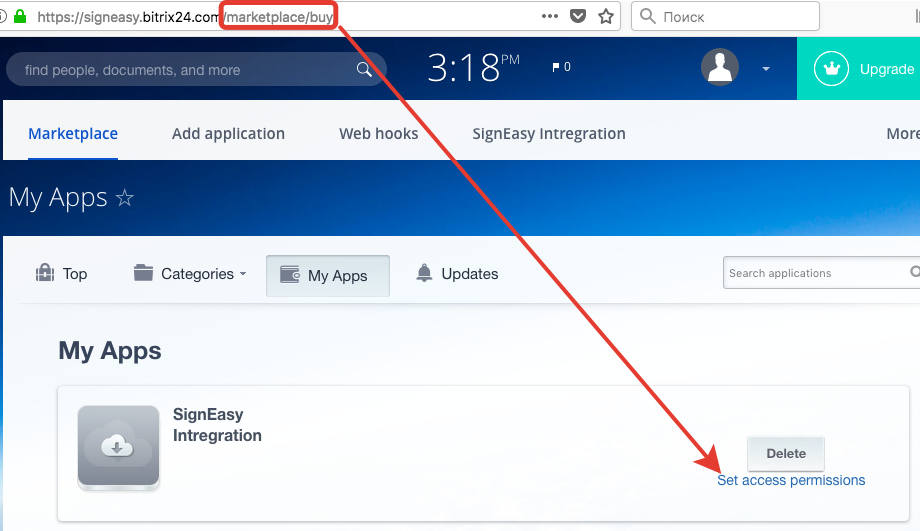This screenshot has width=920, height=531.
Task: Add My Apps page to favorites star
Action: point(124,198)
